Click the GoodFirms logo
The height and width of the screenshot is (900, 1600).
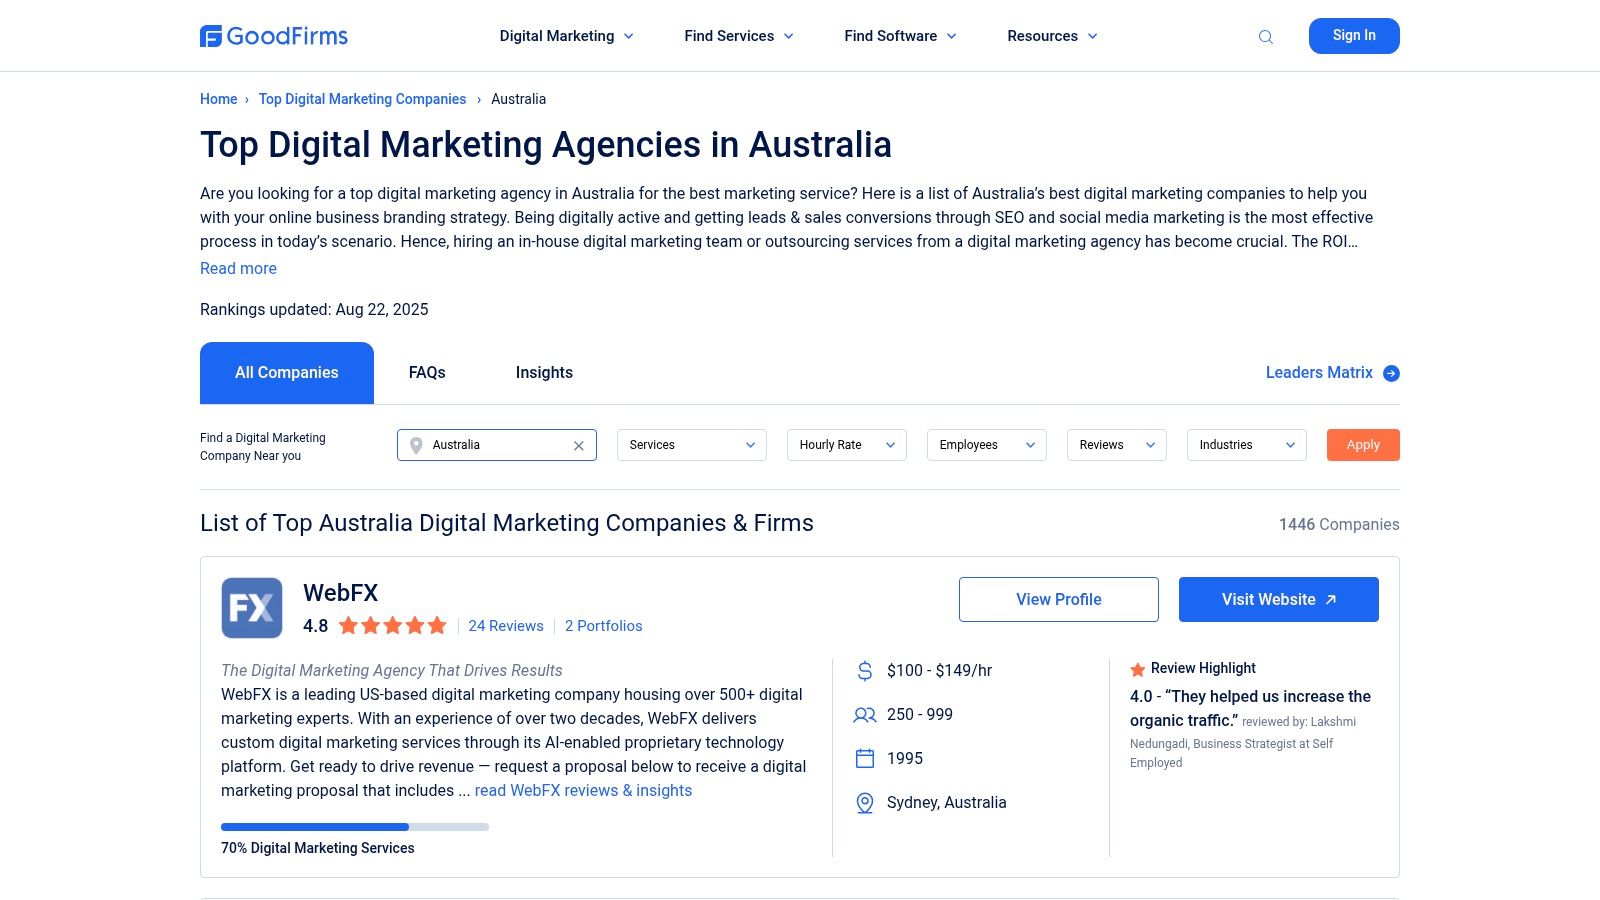pyautogui.click(x=274, y=36)
